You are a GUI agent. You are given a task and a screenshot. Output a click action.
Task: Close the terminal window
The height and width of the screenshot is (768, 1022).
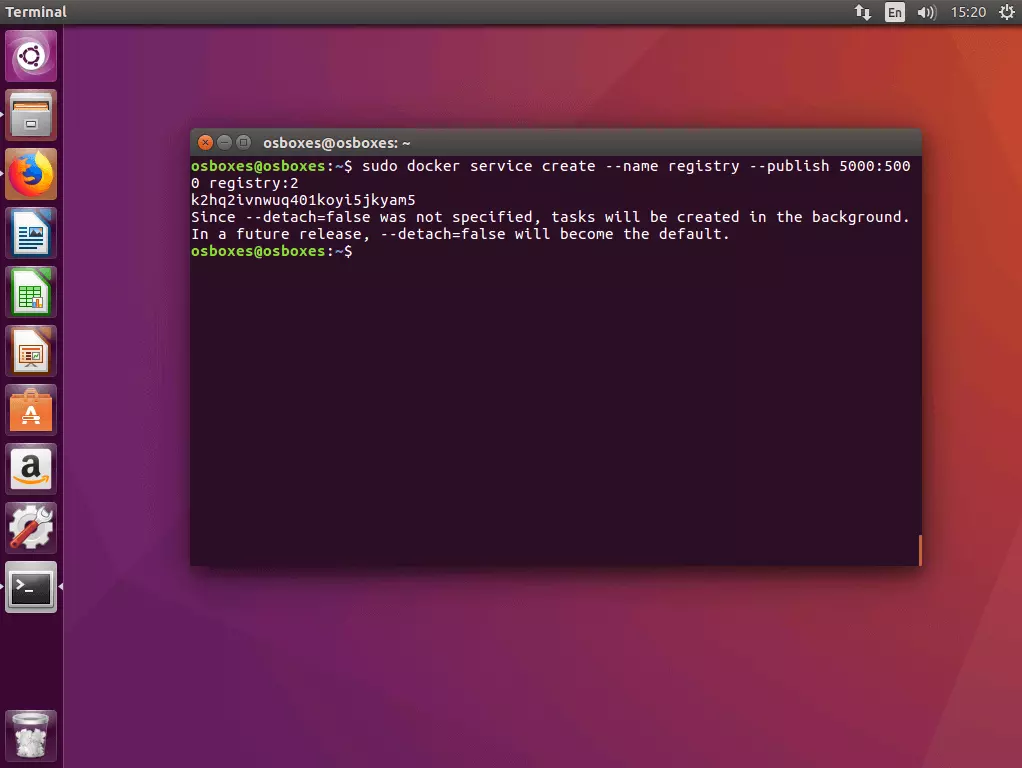[205, 142]
